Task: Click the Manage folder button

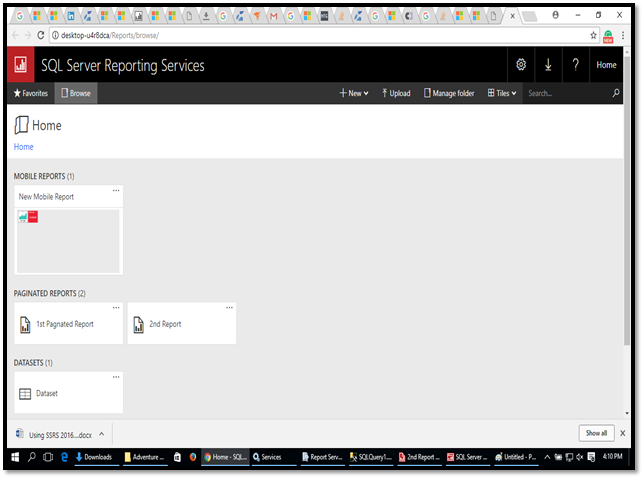Action: click(x=449, y=93)
